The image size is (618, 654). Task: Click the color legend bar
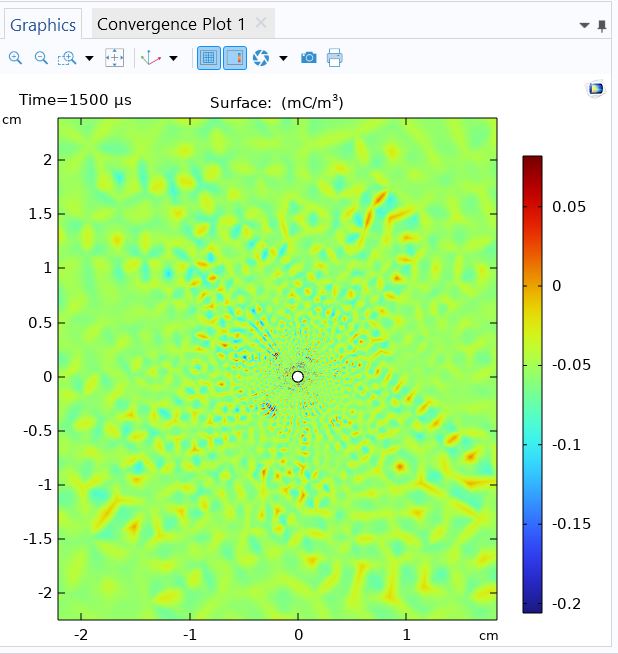pos(532,383)
